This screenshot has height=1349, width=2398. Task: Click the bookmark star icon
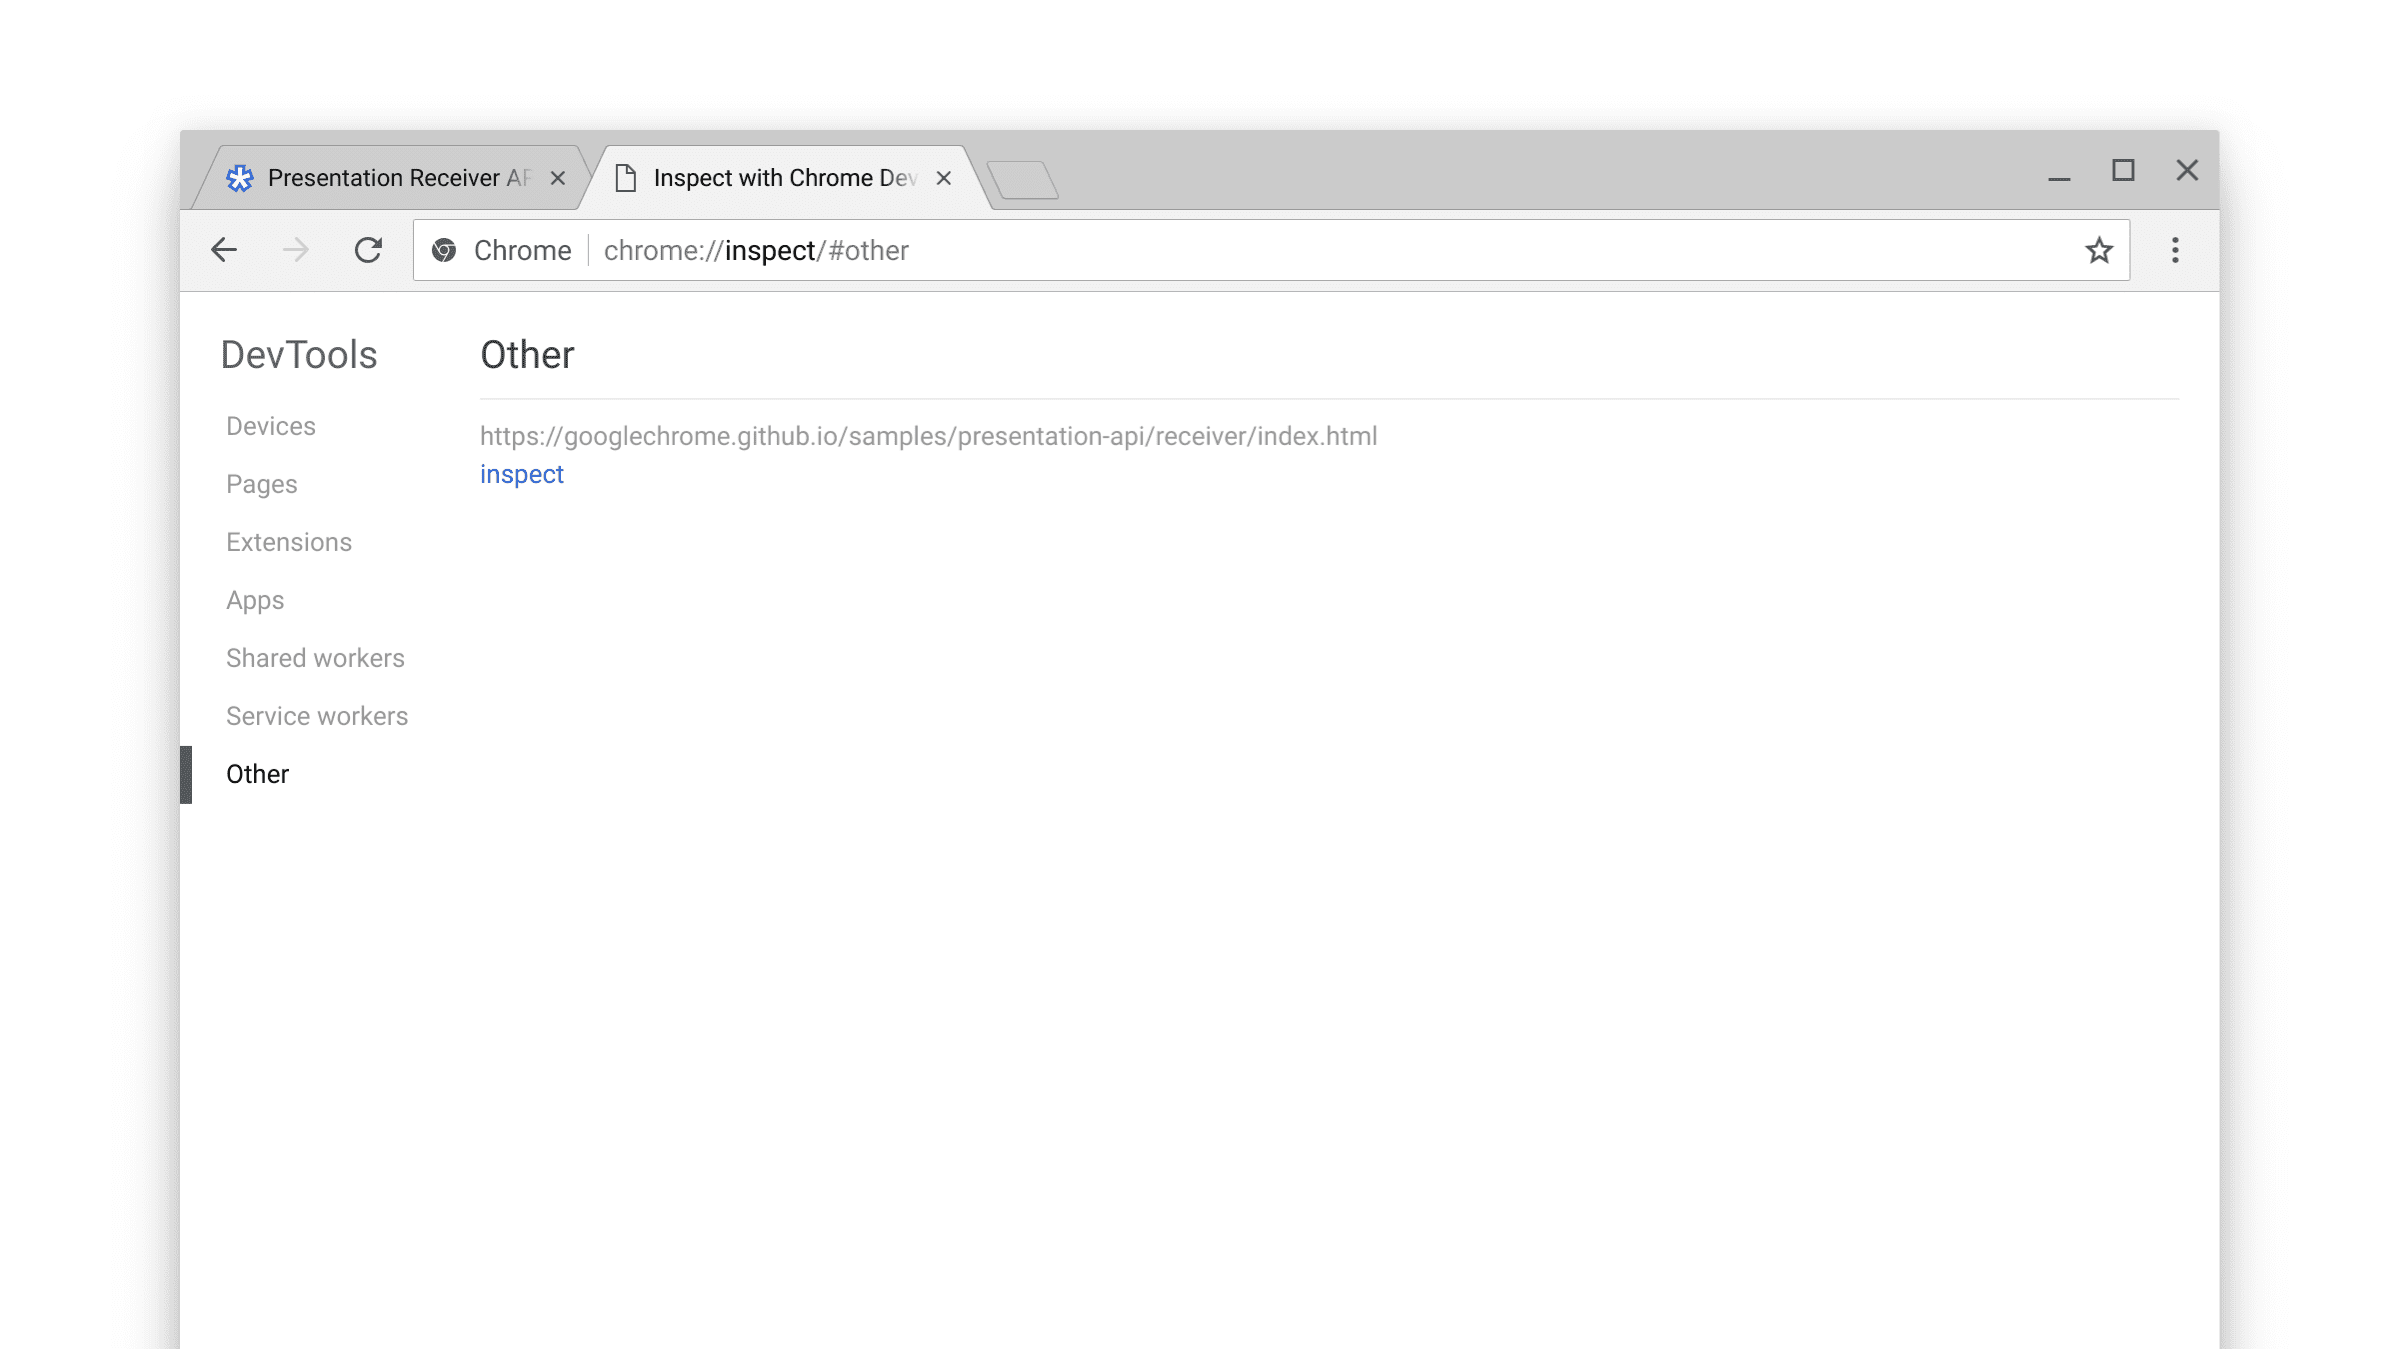(2098, 249)
